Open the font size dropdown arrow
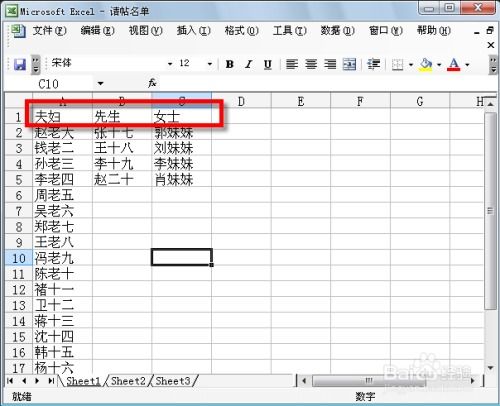This screenshot has width=500, height=406. point(210,64)
